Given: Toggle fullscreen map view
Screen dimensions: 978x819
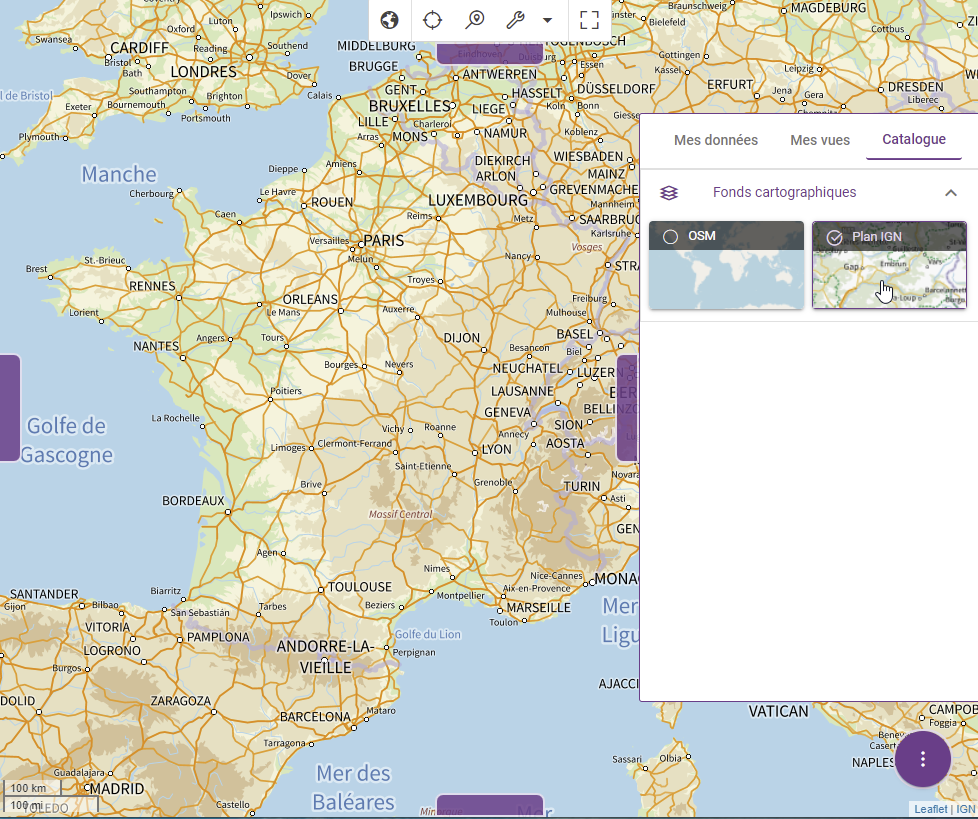Looking at the screenshot, I should point(589,20).
